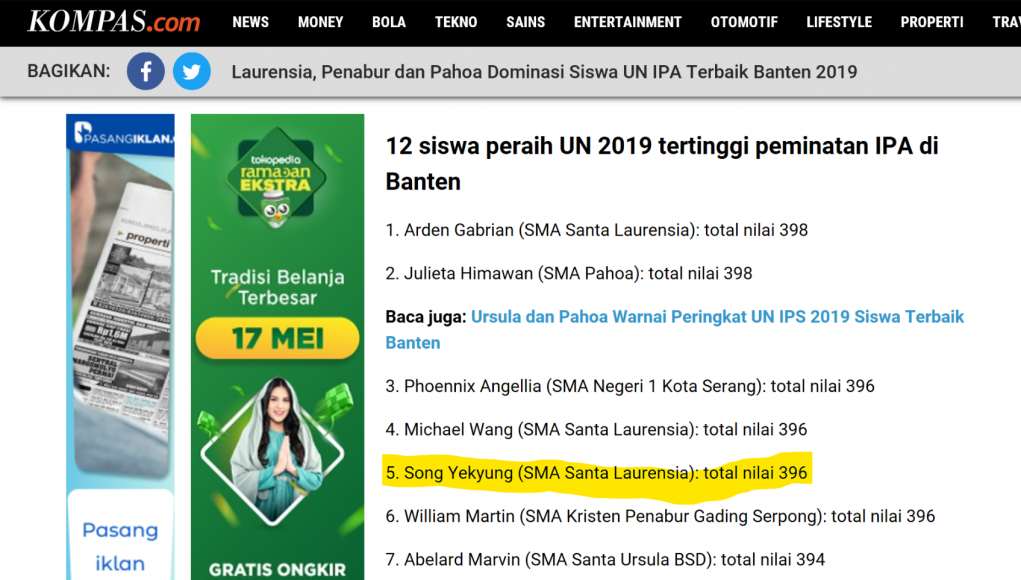The image size is (1021, 580).
Task: Open the PROPERTI section
Action: click(x=931, y=22)
